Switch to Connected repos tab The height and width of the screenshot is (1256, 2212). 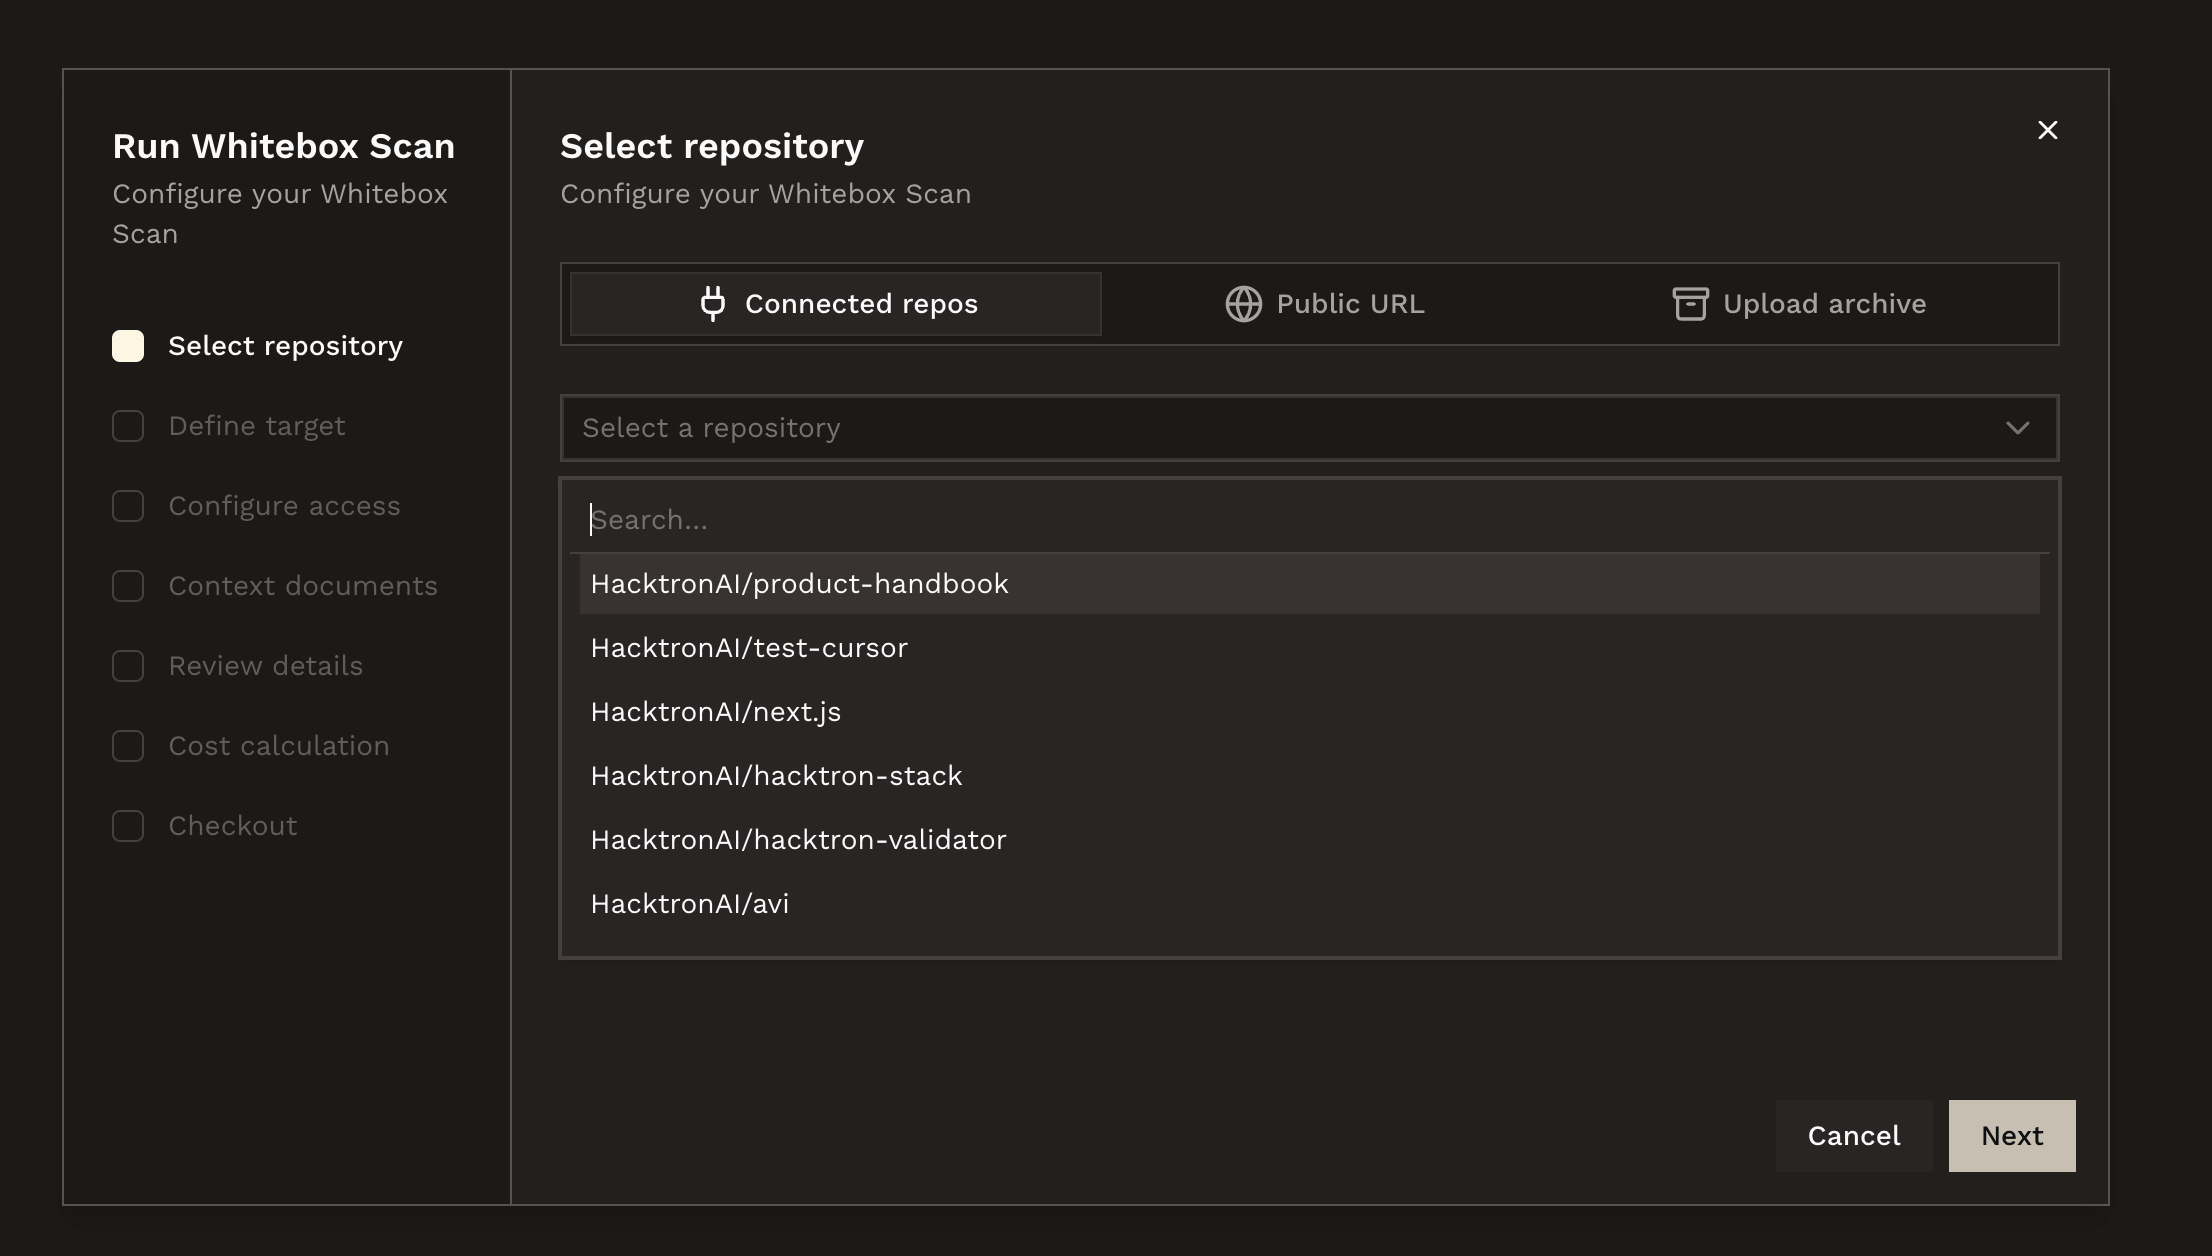[836, 304]
